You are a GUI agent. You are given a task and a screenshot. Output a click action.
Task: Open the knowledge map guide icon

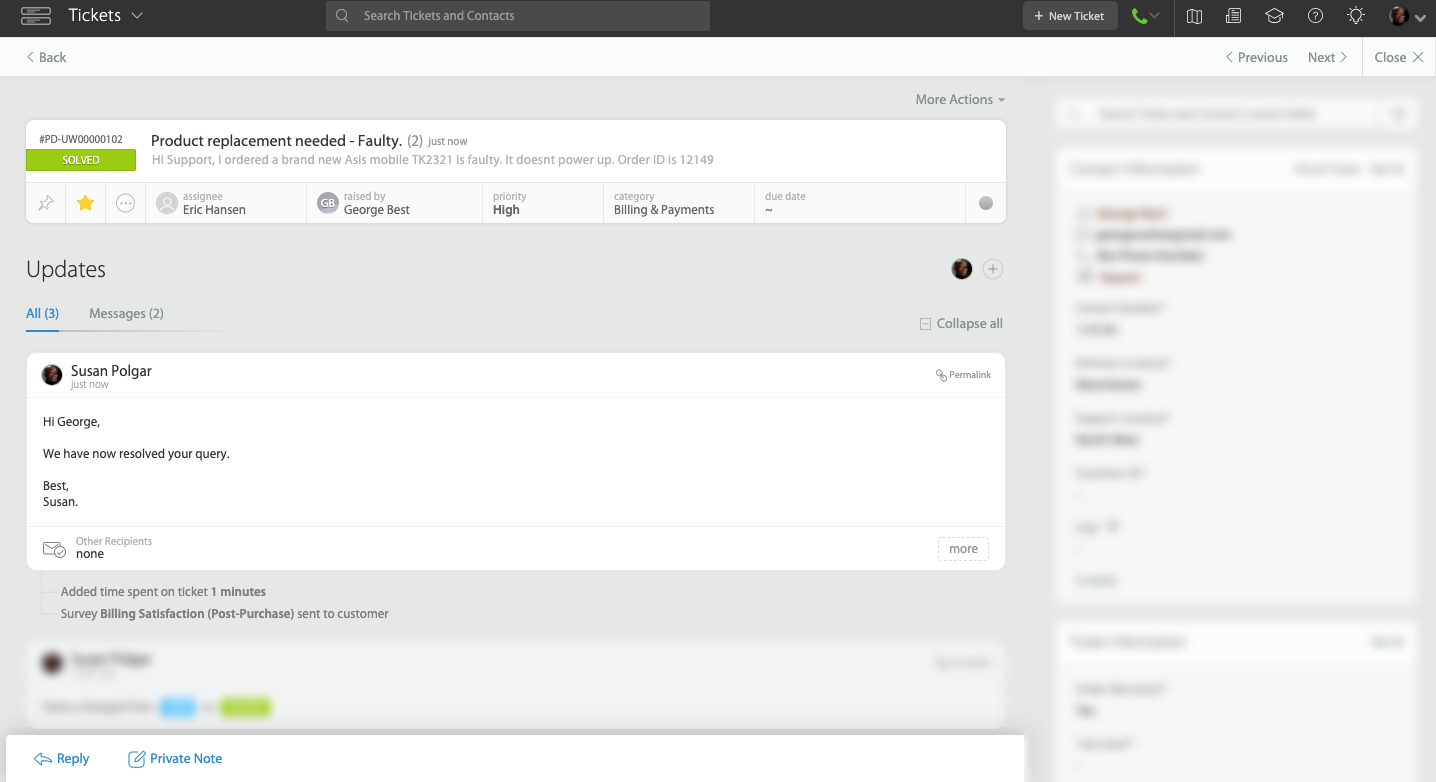tap(1193, 16)
